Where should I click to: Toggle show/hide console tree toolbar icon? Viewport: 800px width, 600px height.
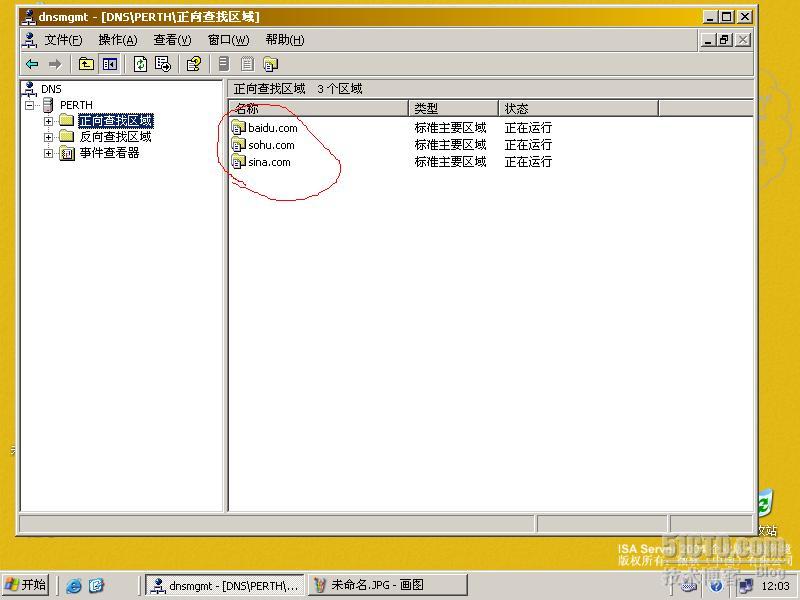110,64
